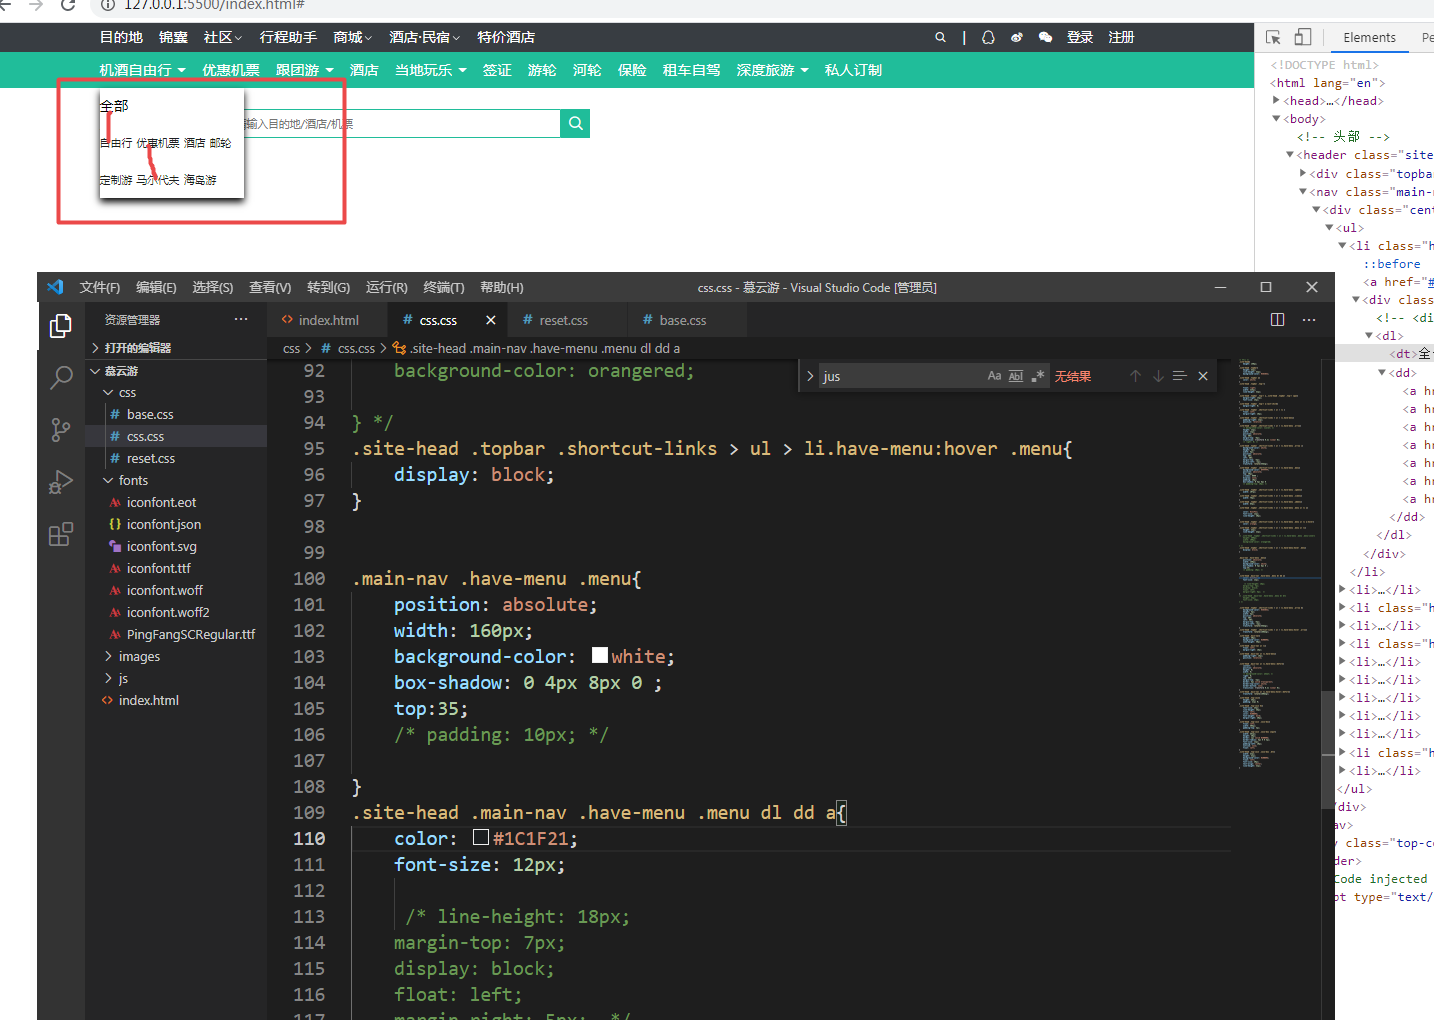Close the css.css editor tab

click(x=491, y=320)
